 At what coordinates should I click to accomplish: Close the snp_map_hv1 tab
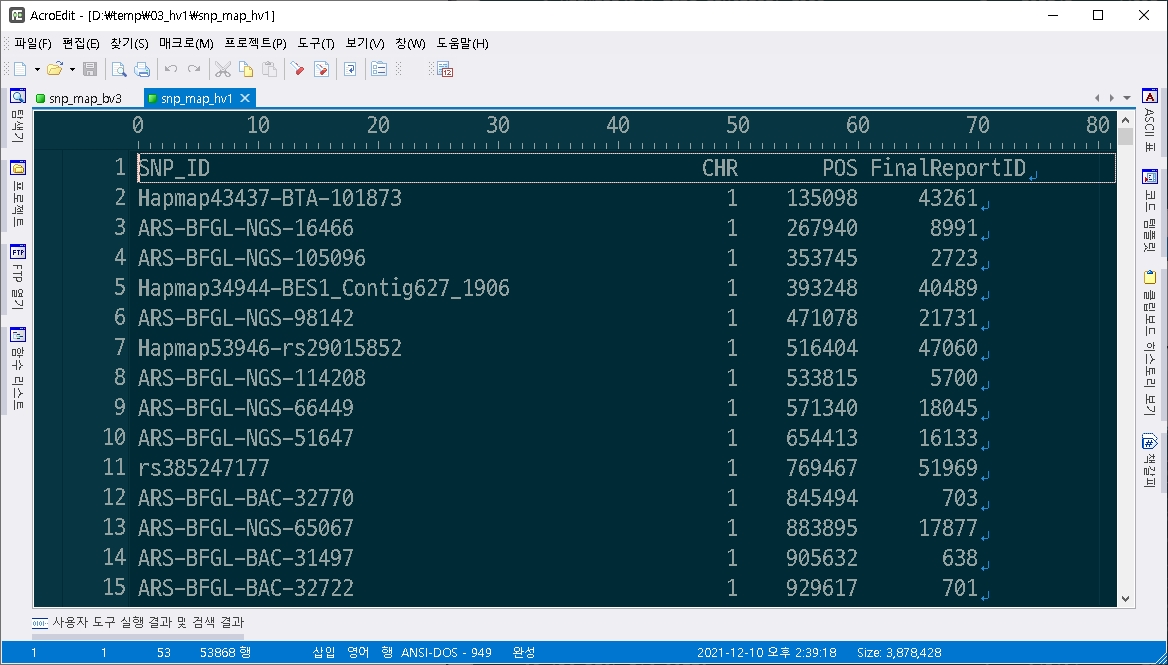(x=244, y=98)
